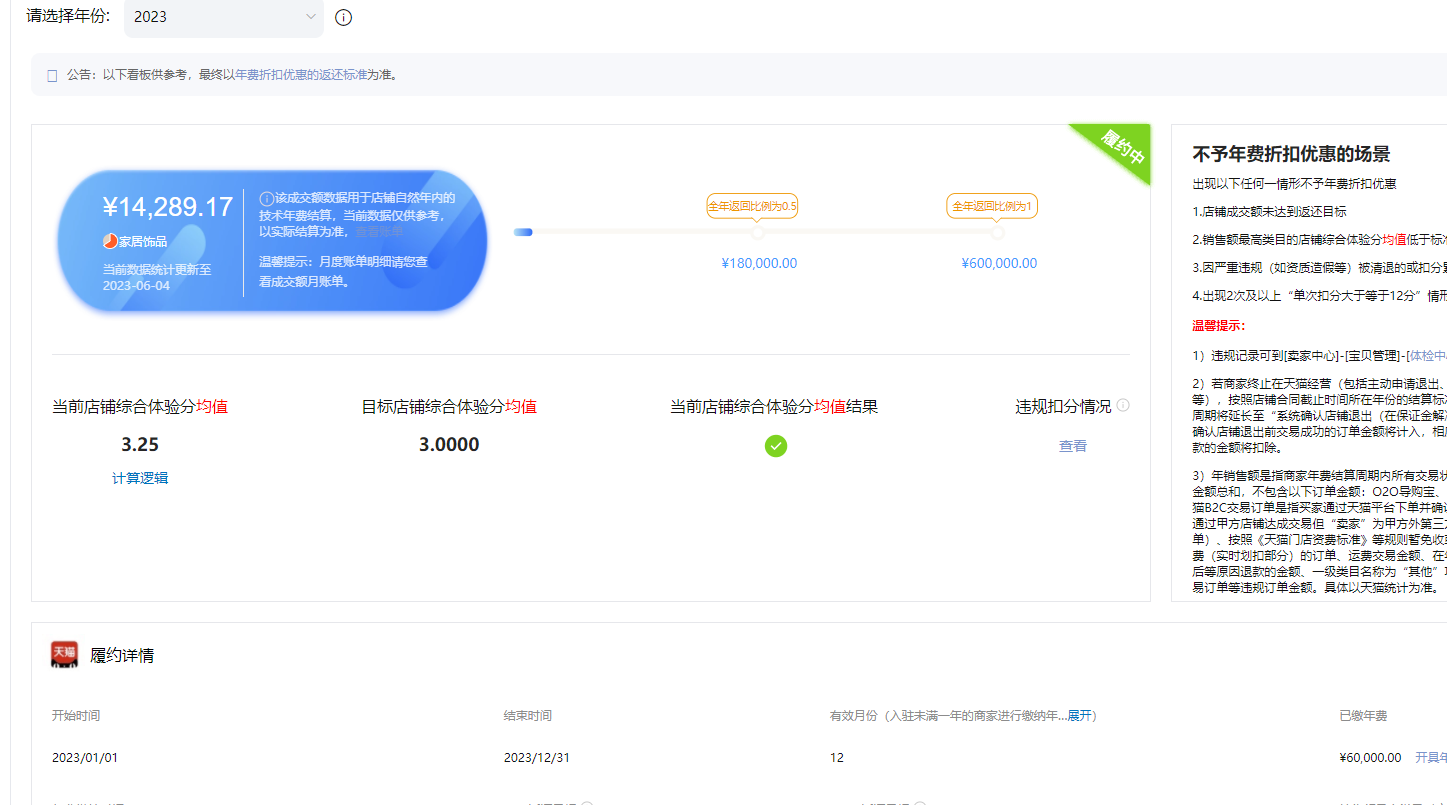Image resolution: width=1447 pixels, height=805 pixels.
Task: Click the info icon in the blue turnover card
Action: click(266, 198)
